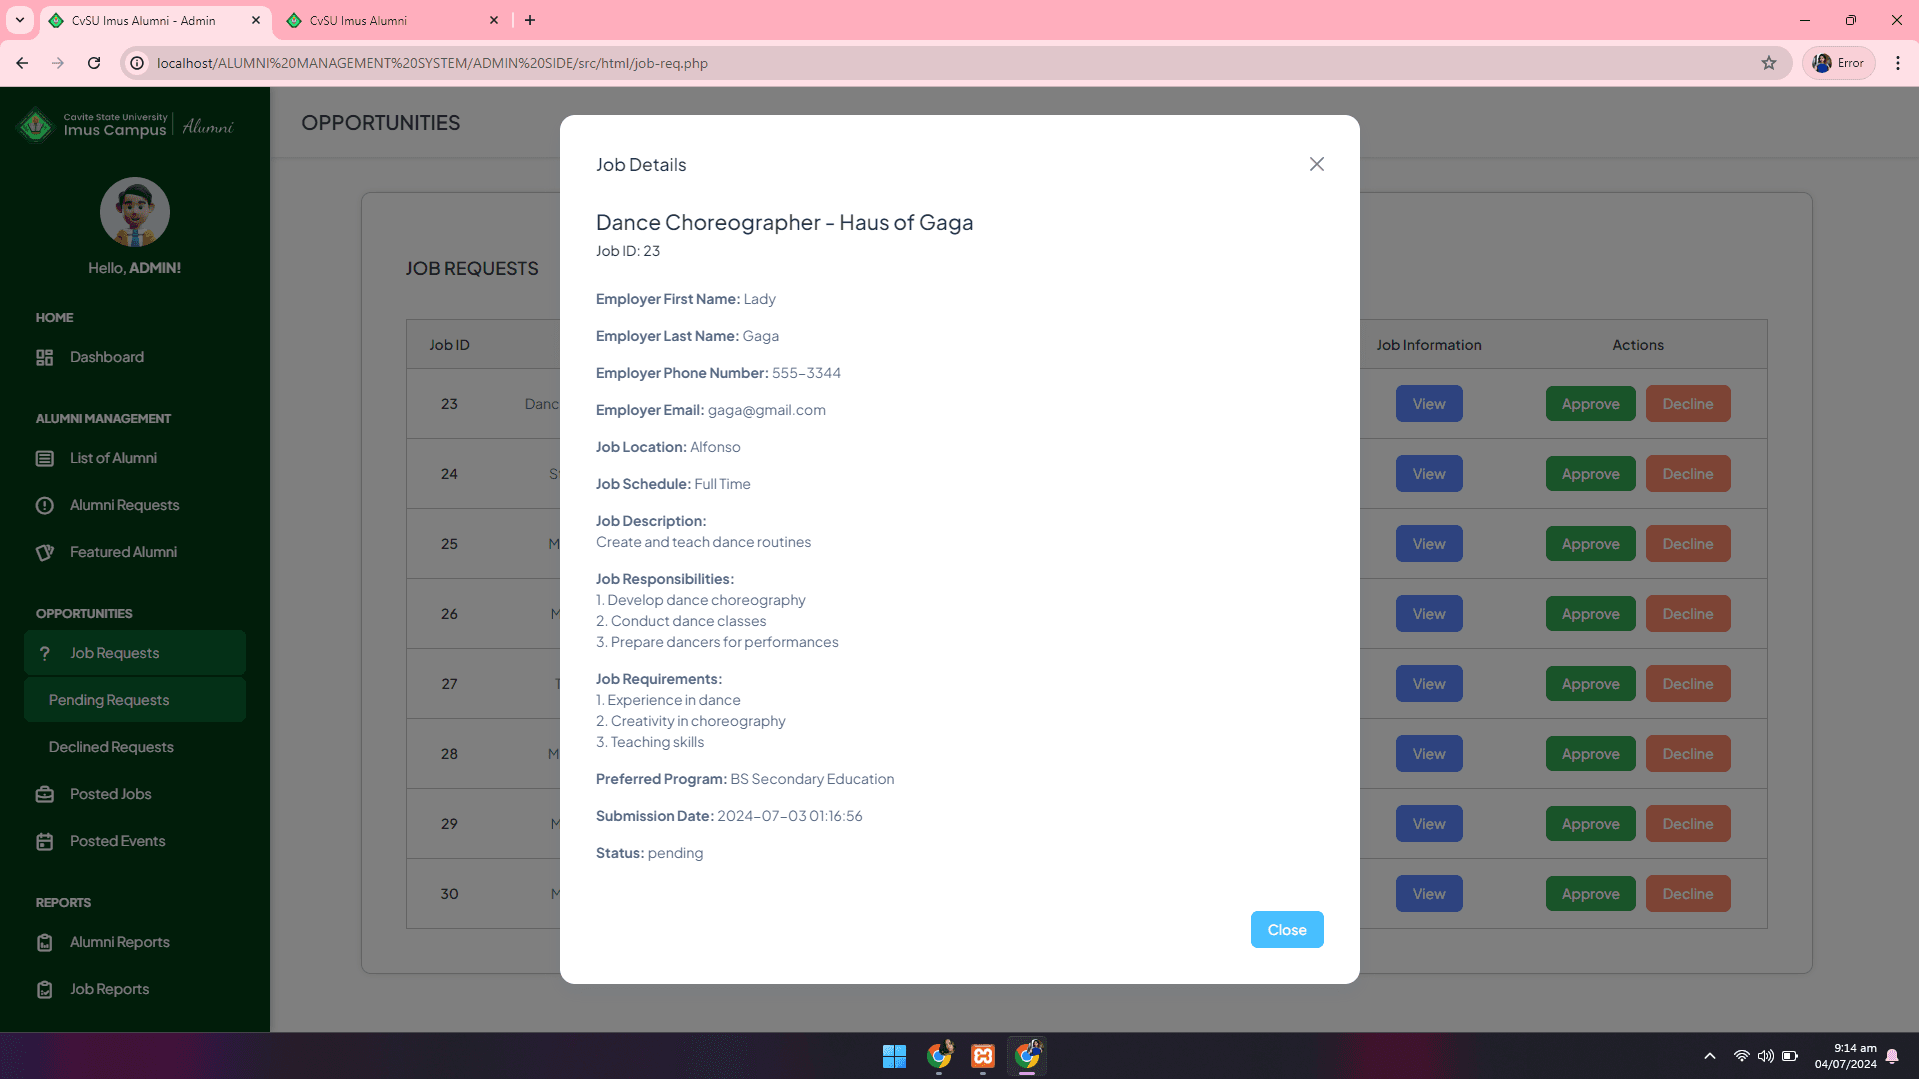Reload the current page
The height and width of the screenshot is (1079, 1919).
pyautogui.click(x=94, y=63)
